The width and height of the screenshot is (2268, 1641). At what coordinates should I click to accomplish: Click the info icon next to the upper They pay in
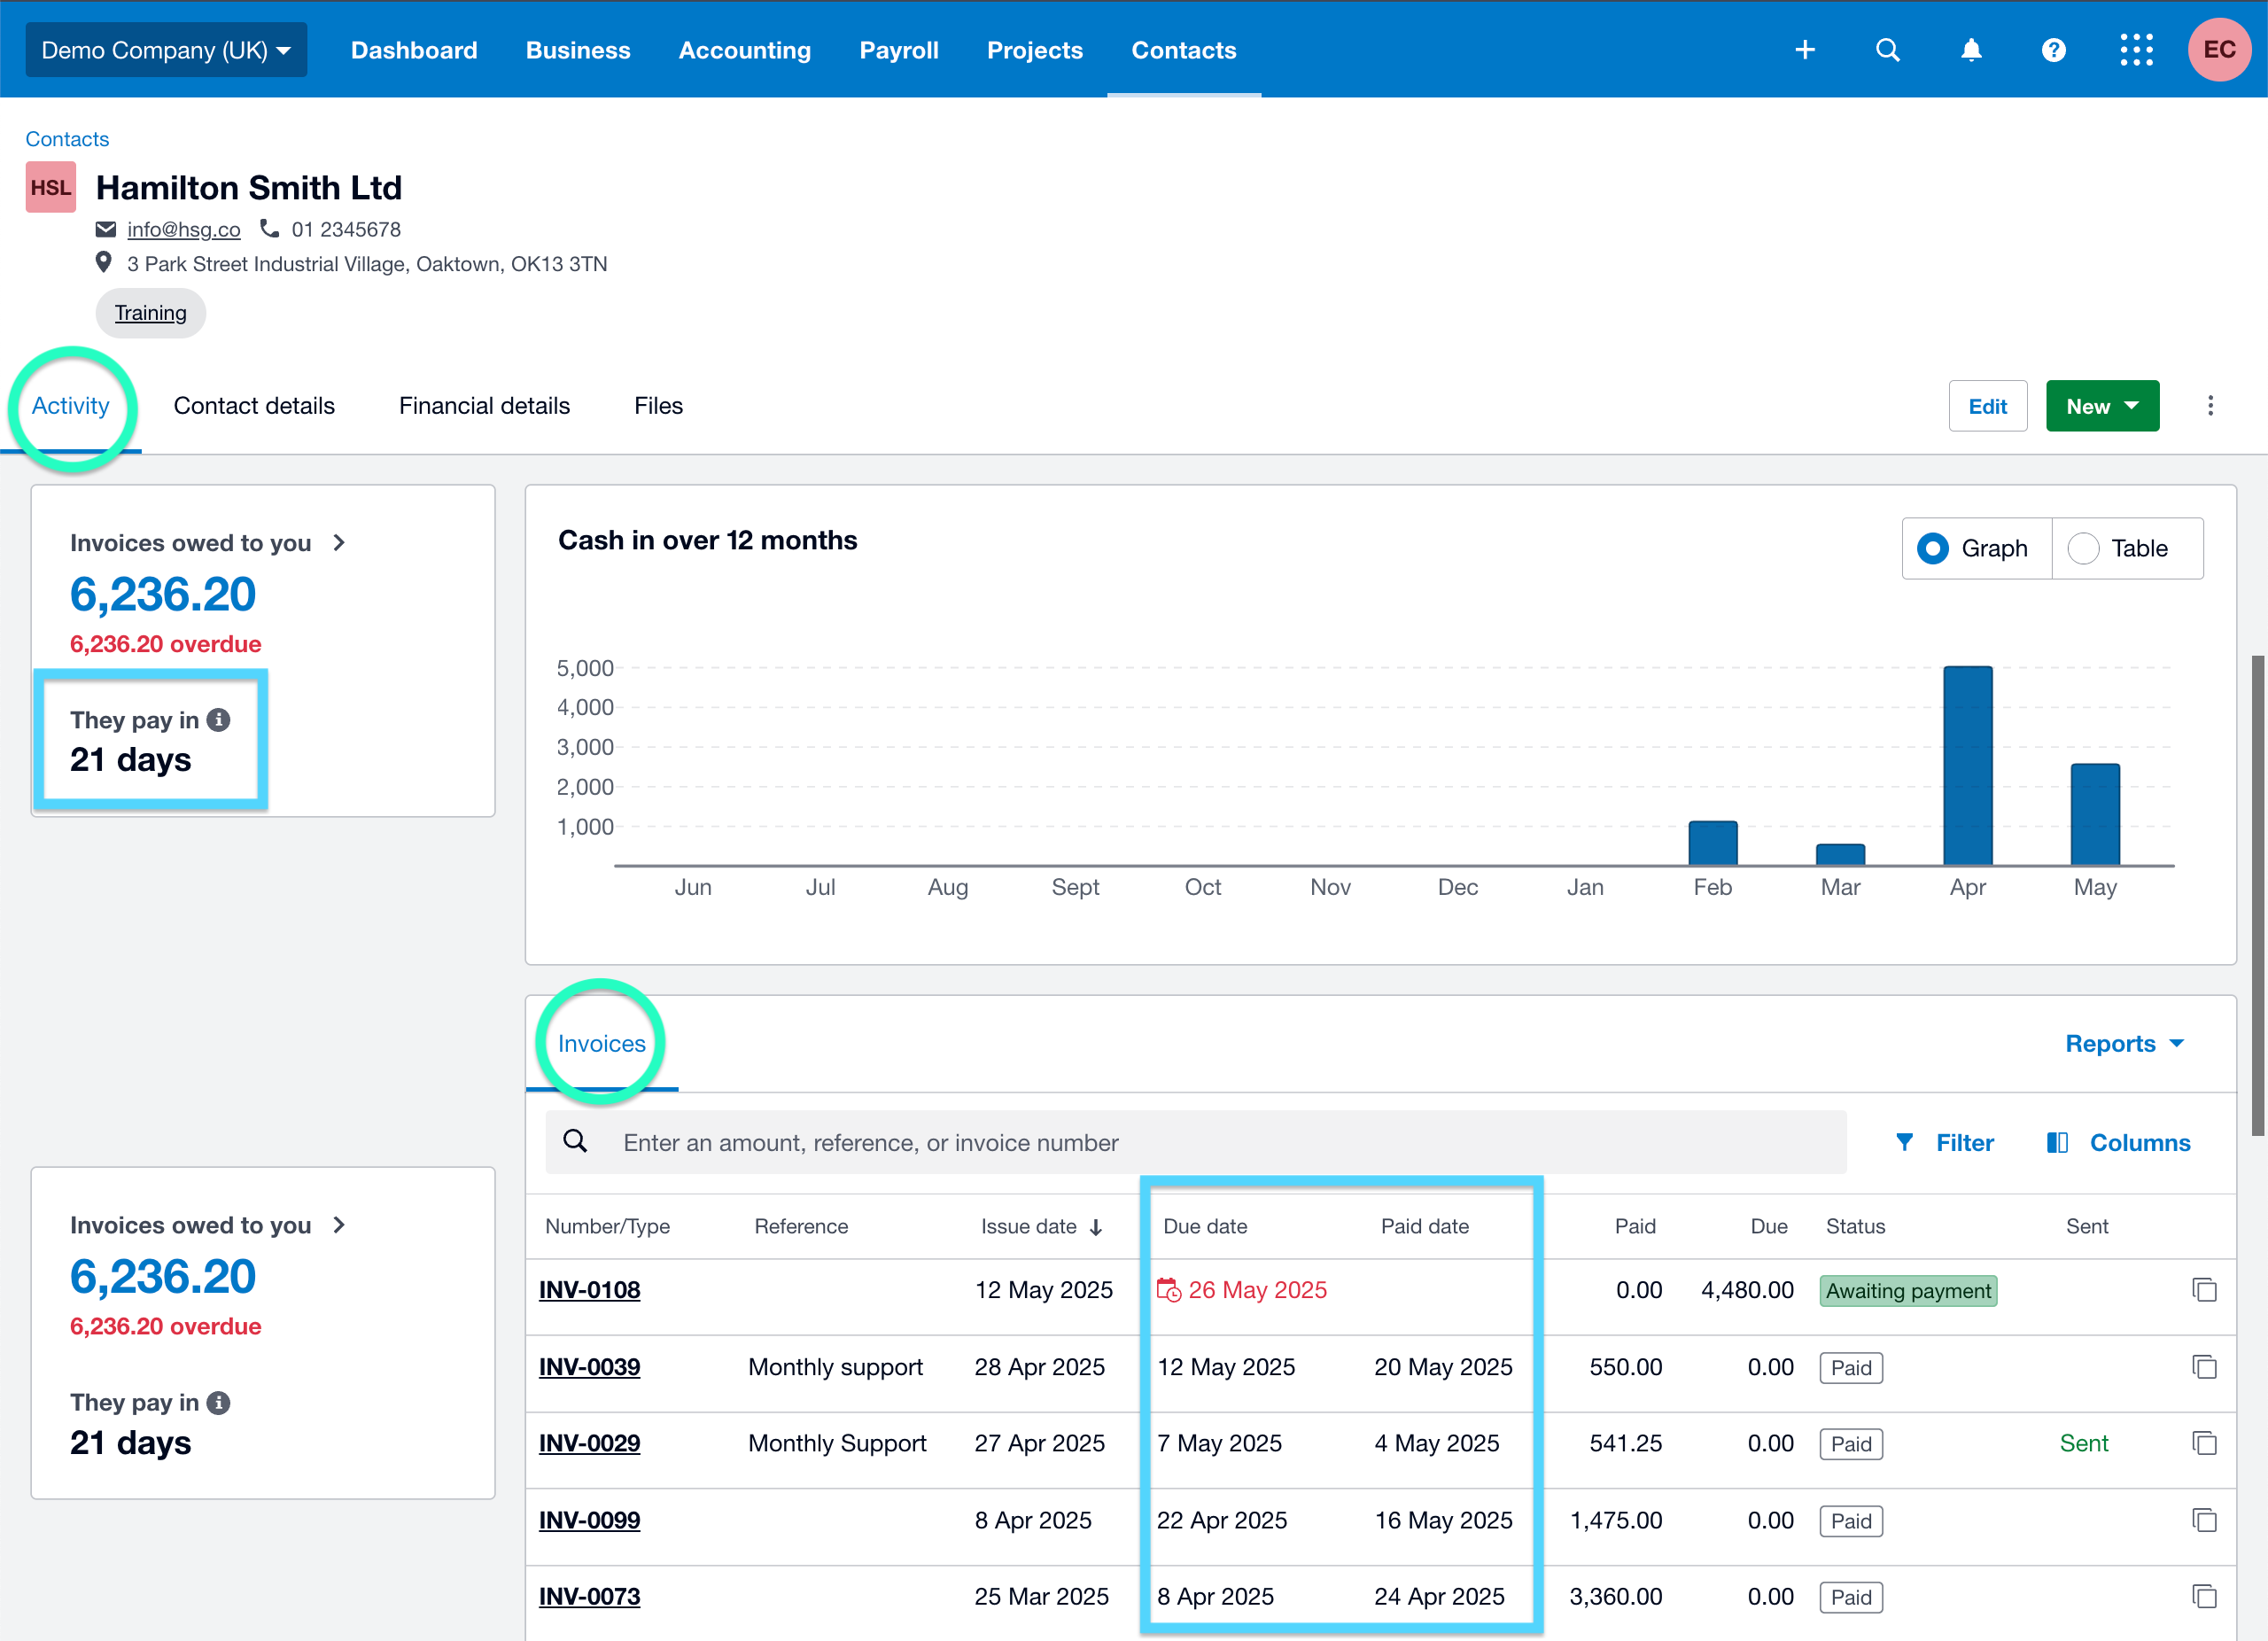coord(218,720)
